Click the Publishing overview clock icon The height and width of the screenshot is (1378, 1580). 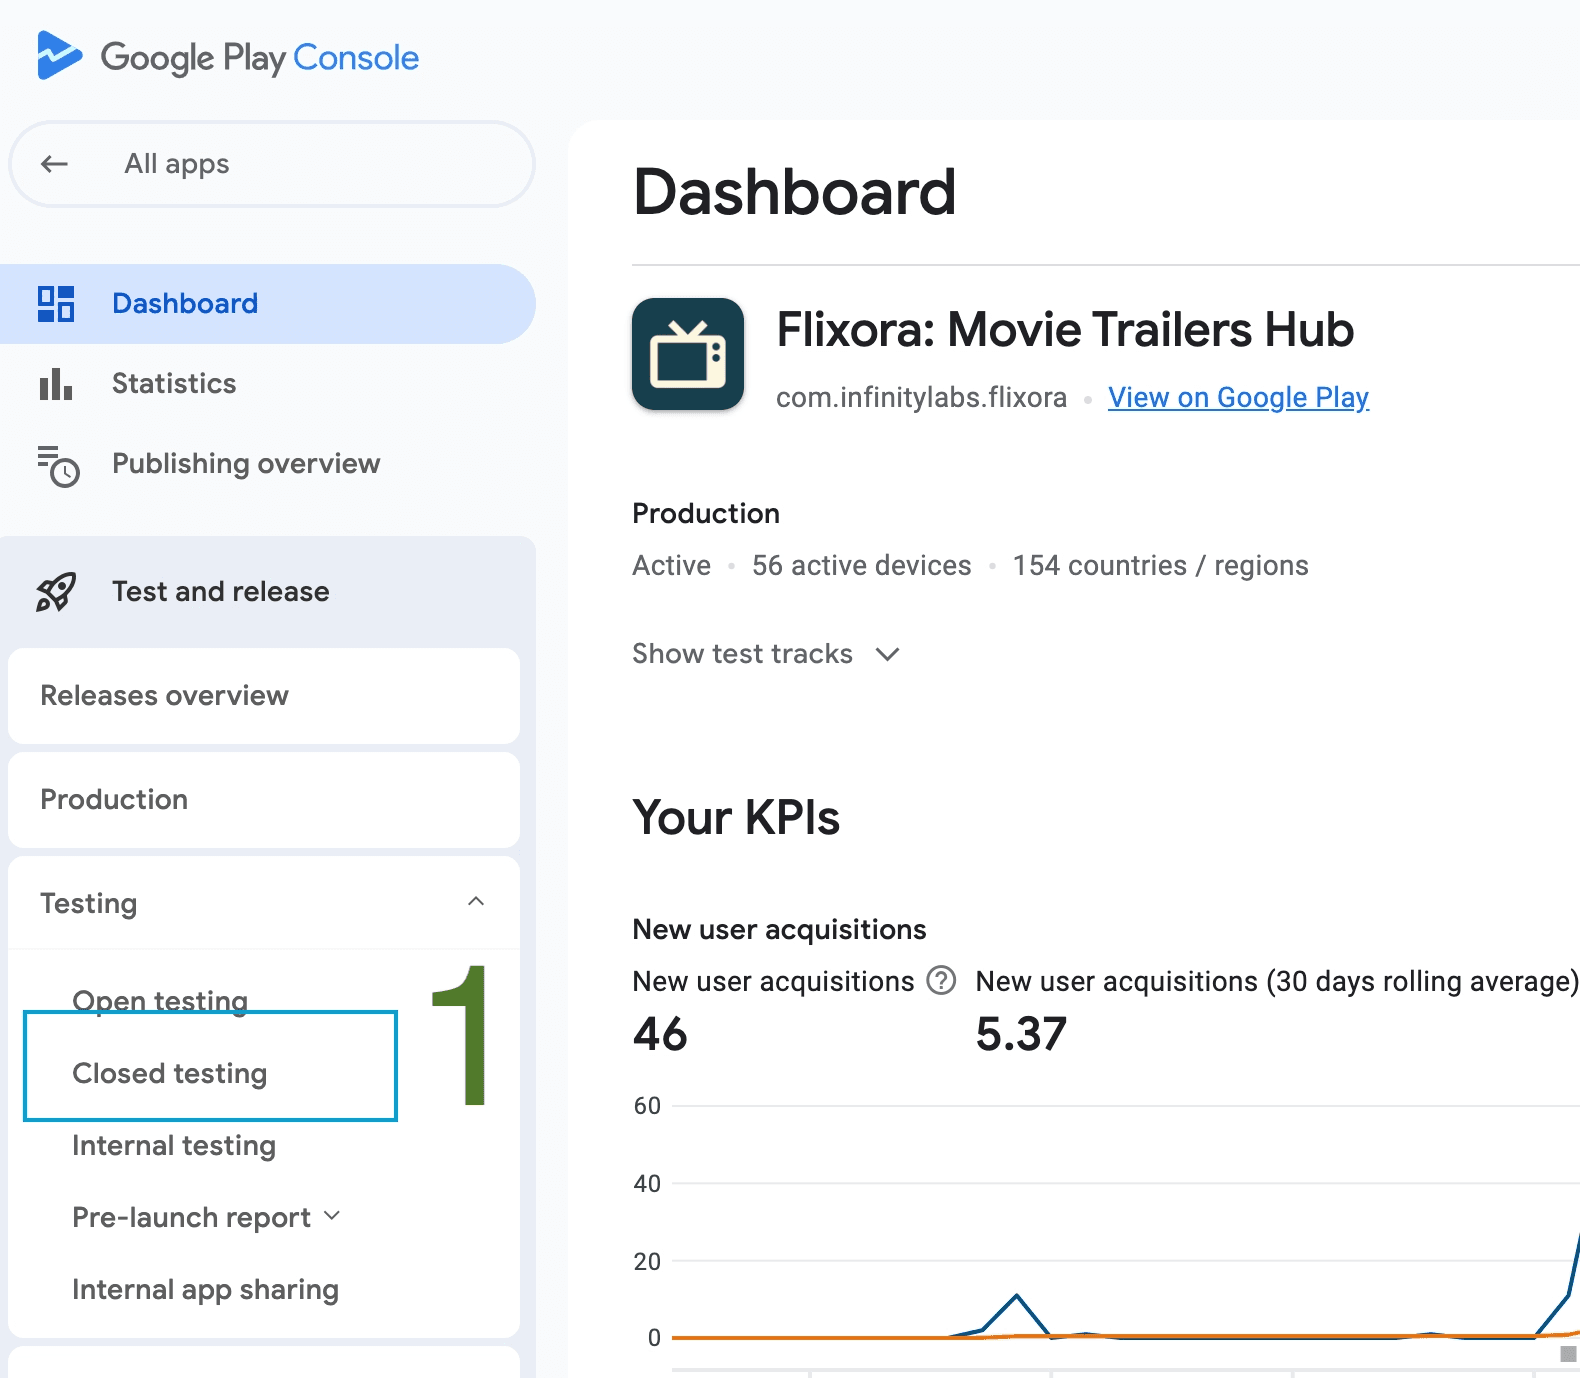tap(58, 466)
